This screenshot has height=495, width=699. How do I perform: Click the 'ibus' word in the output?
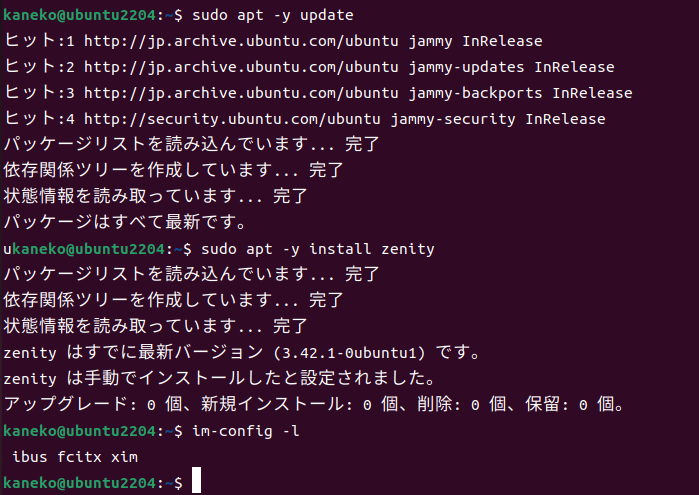pos(29,457)
